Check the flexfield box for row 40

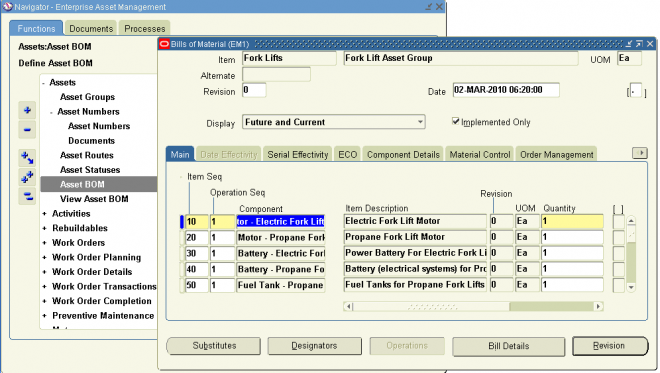coord(618,269)
